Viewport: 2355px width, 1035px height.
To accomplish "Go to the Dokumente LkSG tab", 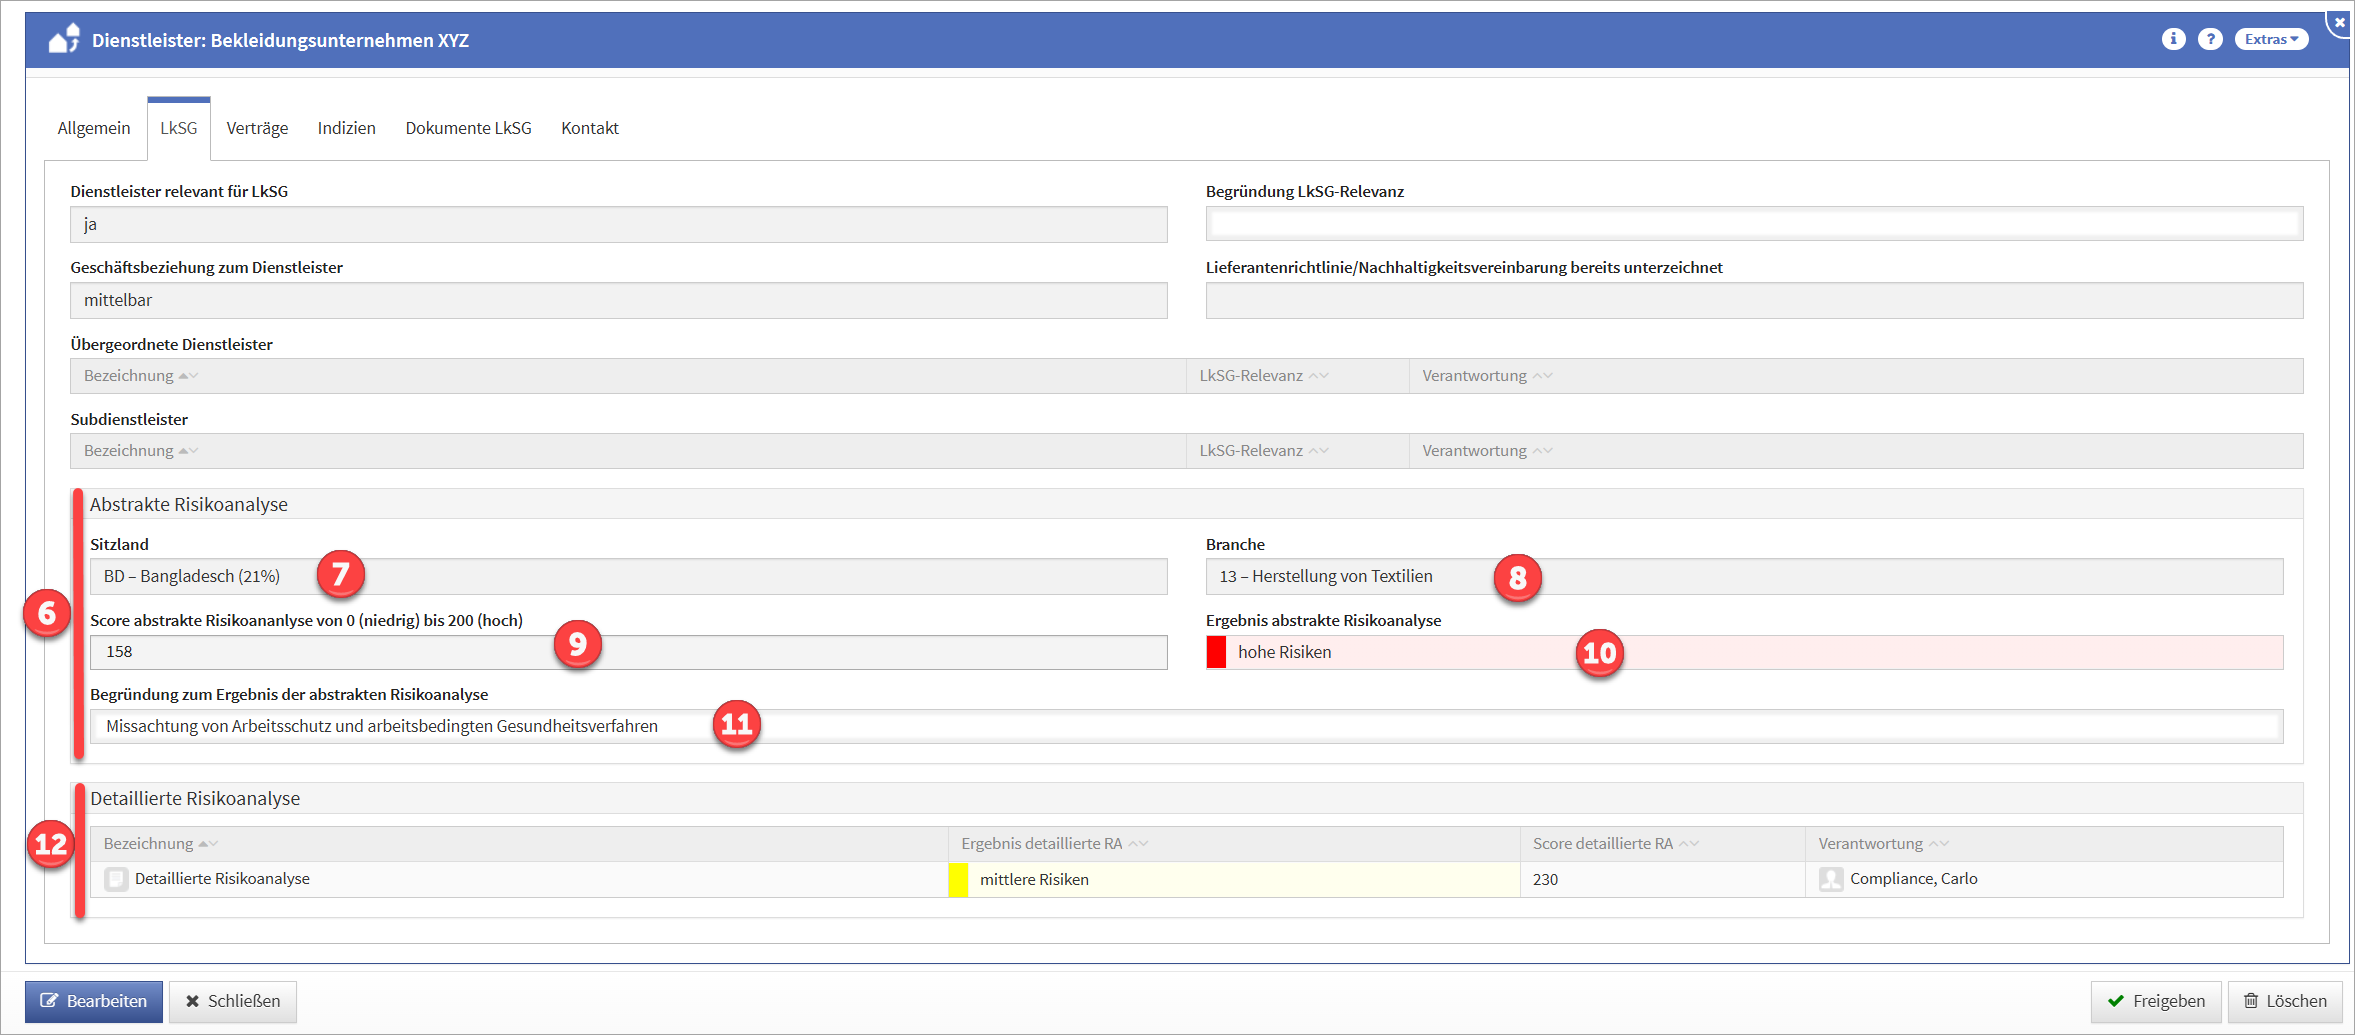I will coord(468,128).
